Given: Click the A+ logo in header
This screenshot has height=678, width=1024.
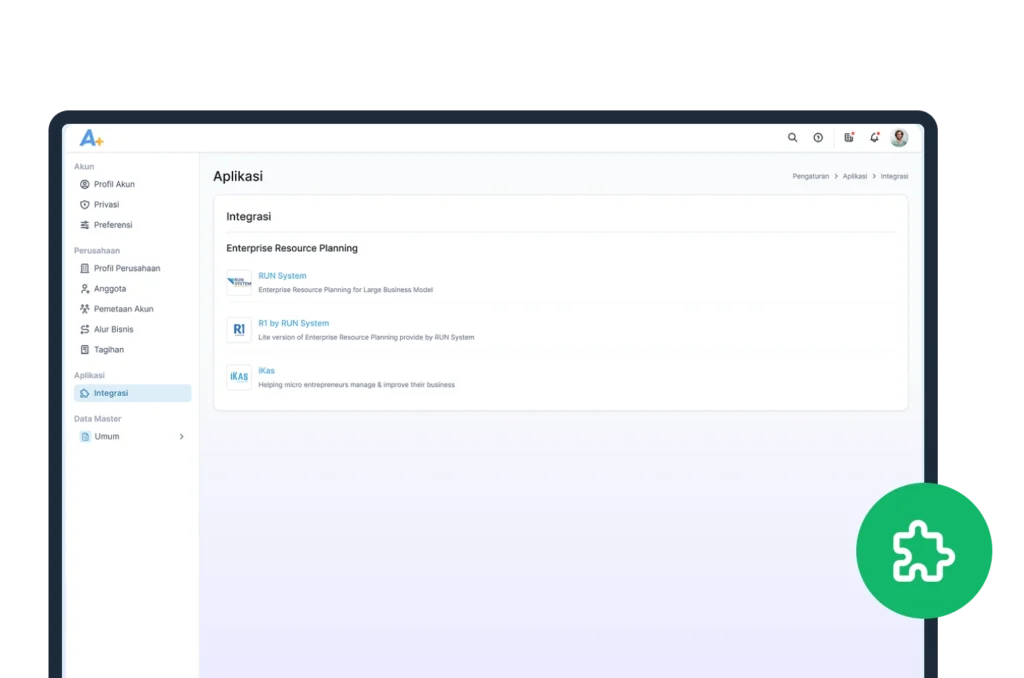Looking at the screenshot, I should point(91,138).
